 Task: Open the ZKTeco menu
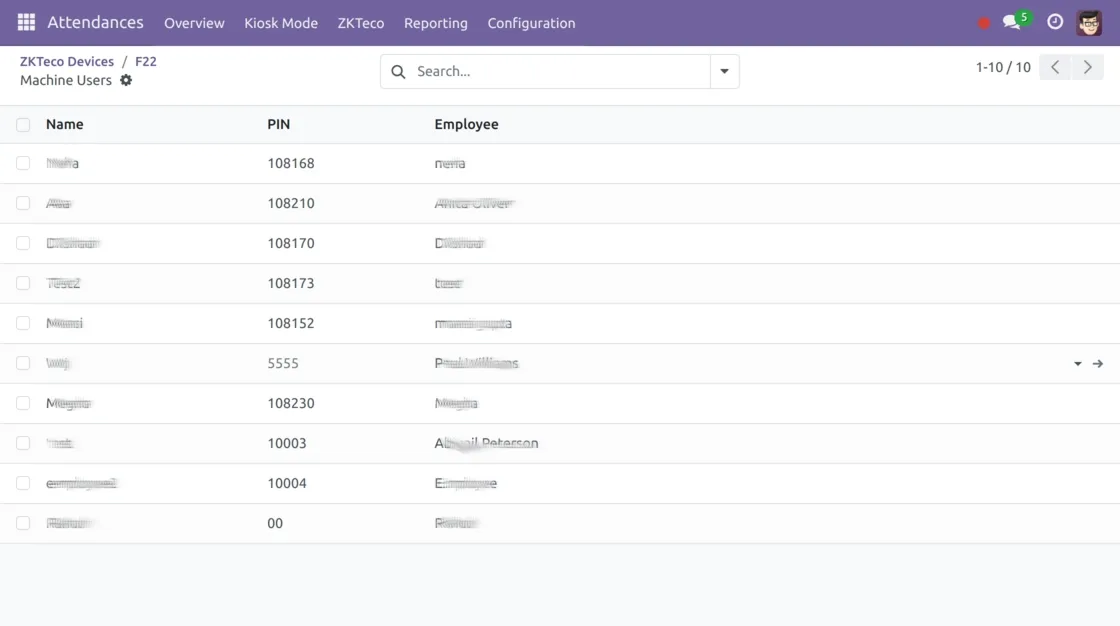361,23
